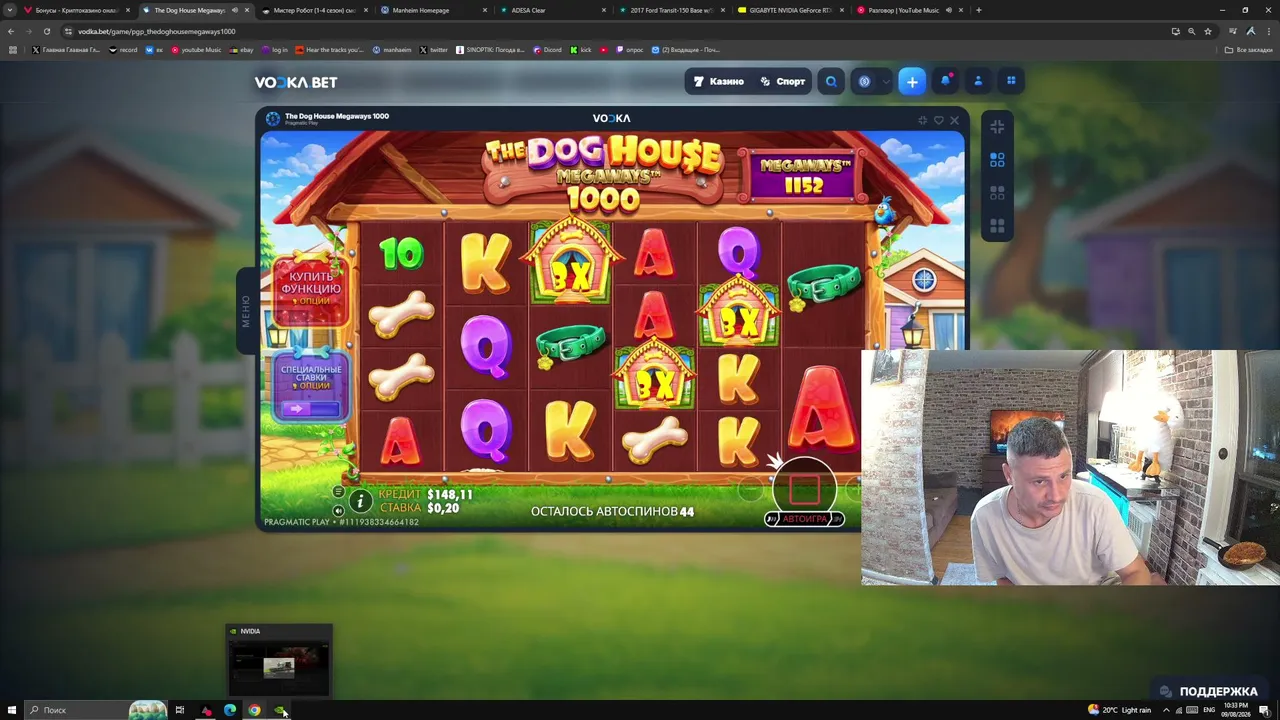Select the highlighted blue grid layout icon
Image resolution: width=1280 pixels, height=720 pixels.
point(997,160)
